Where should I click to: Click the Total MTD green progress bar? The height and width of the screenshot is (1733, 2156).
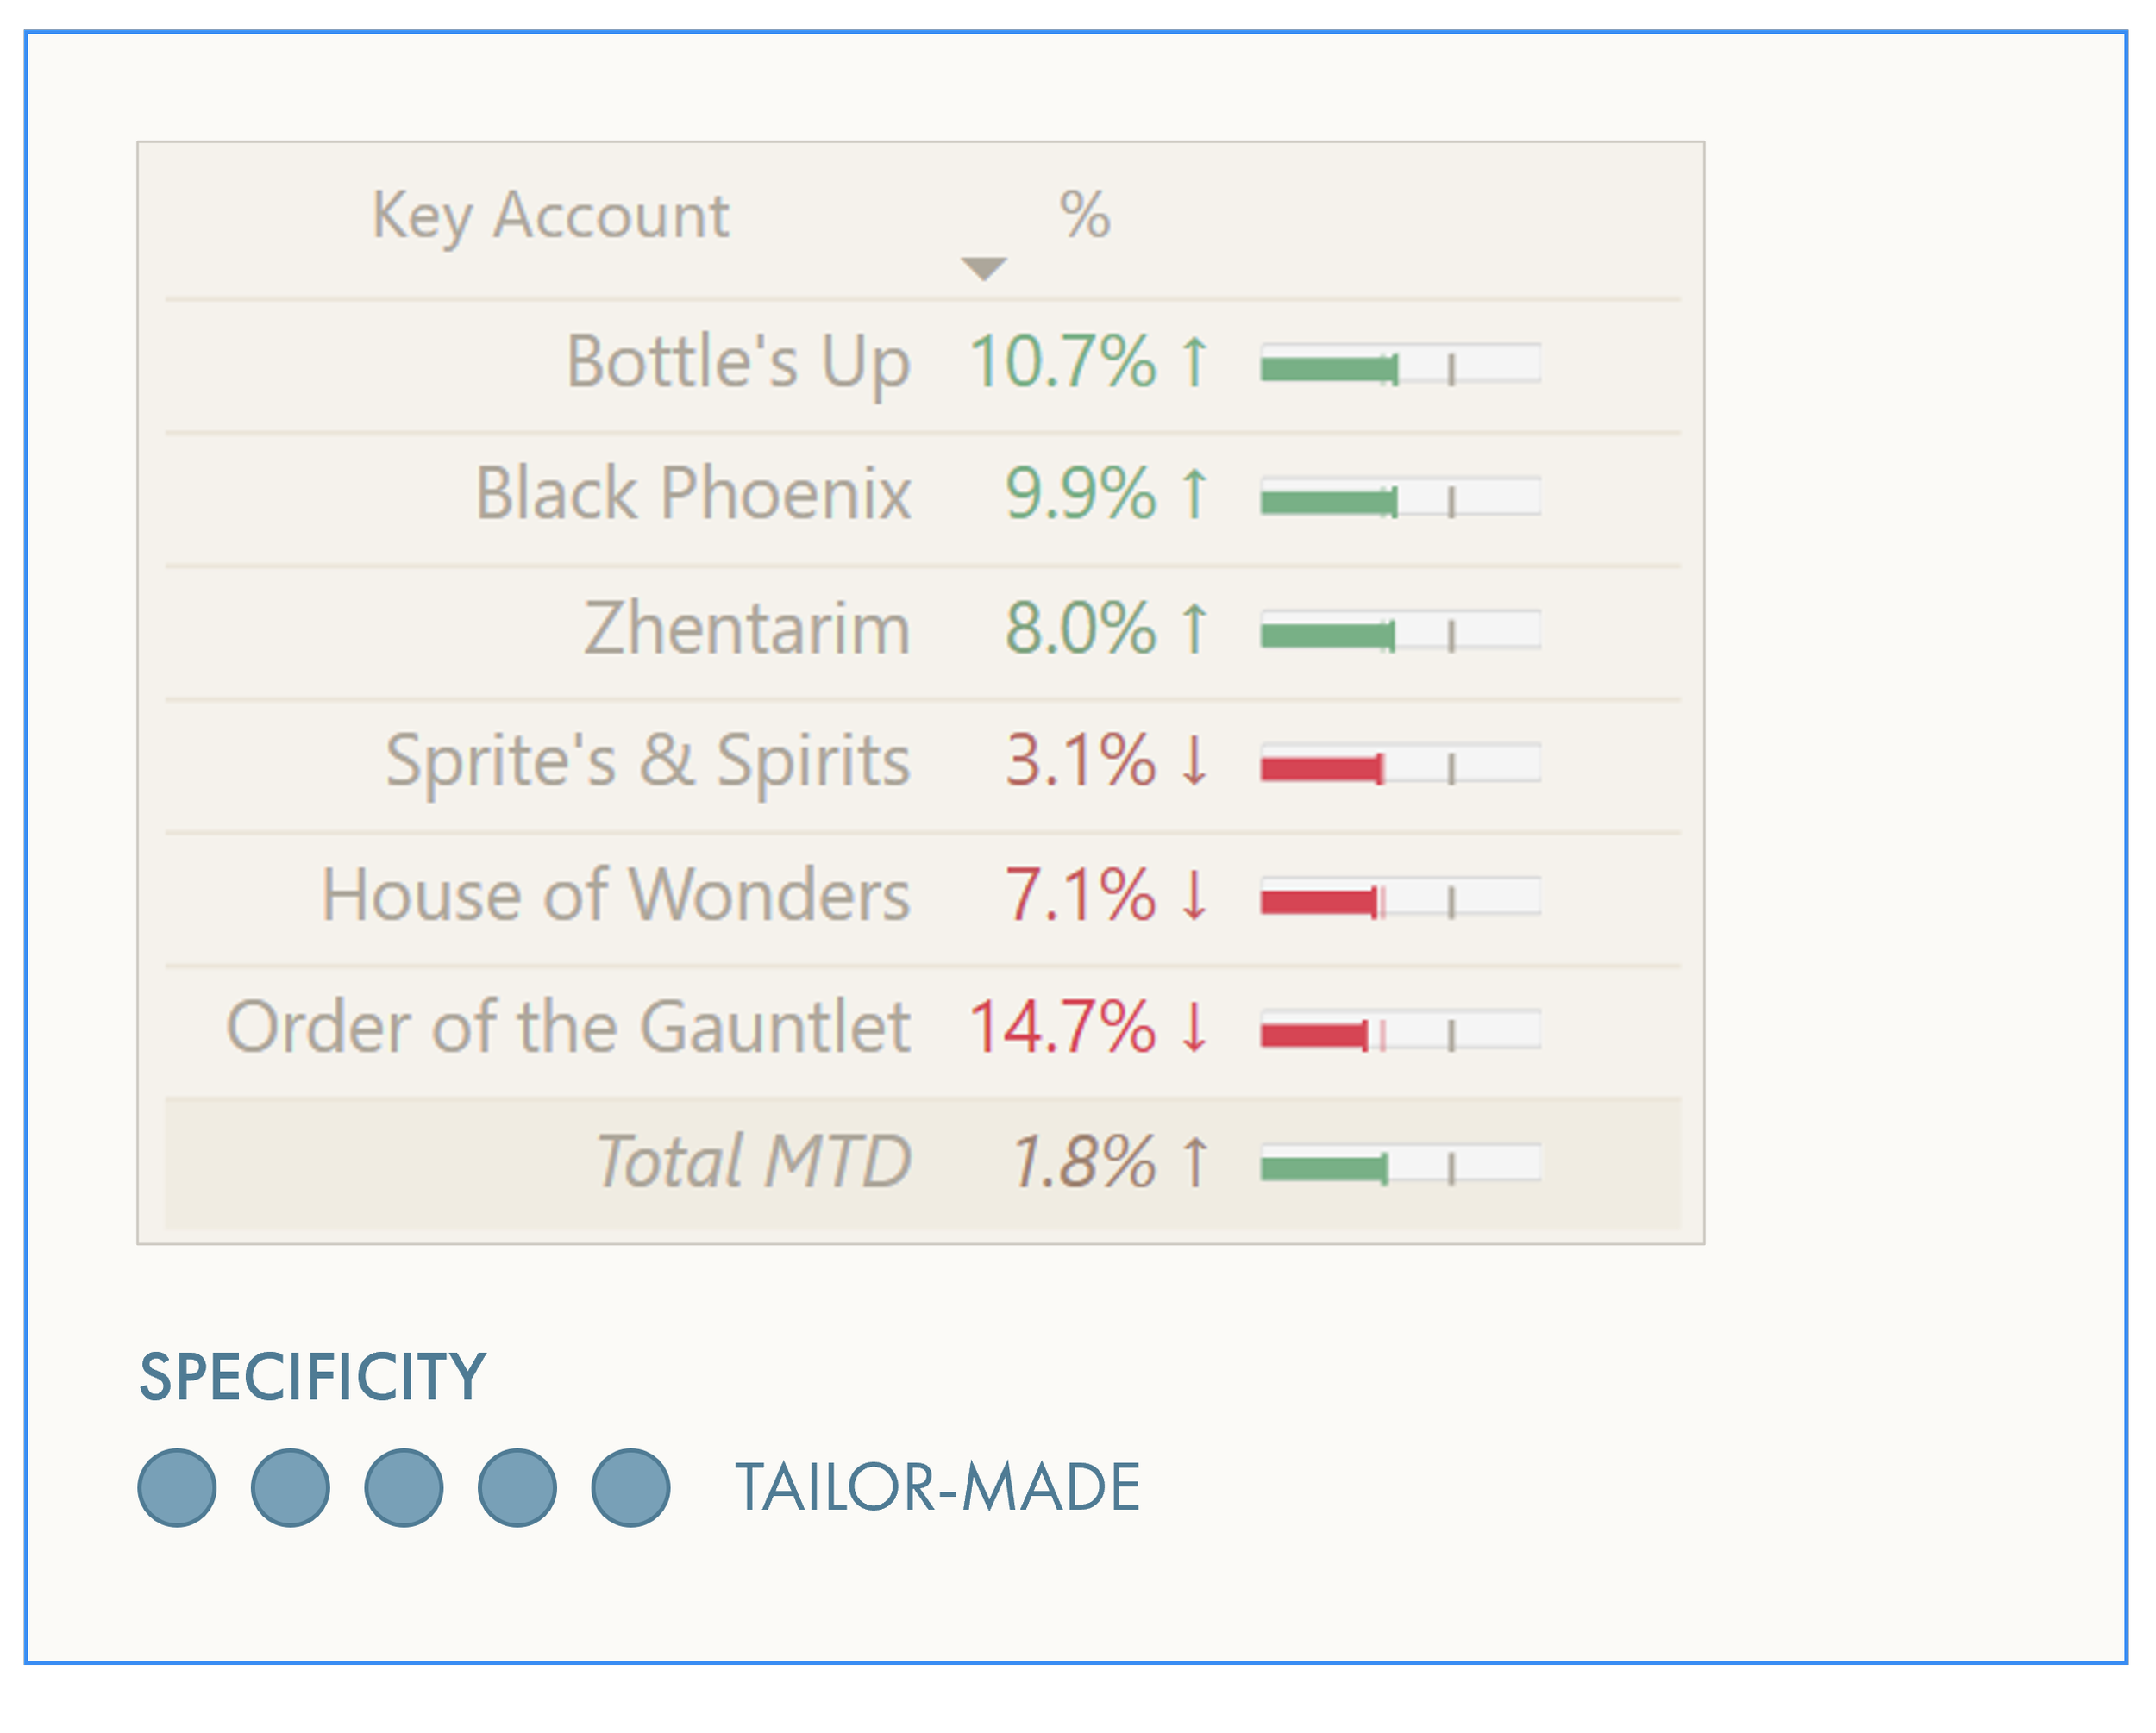(1323, 1168)
